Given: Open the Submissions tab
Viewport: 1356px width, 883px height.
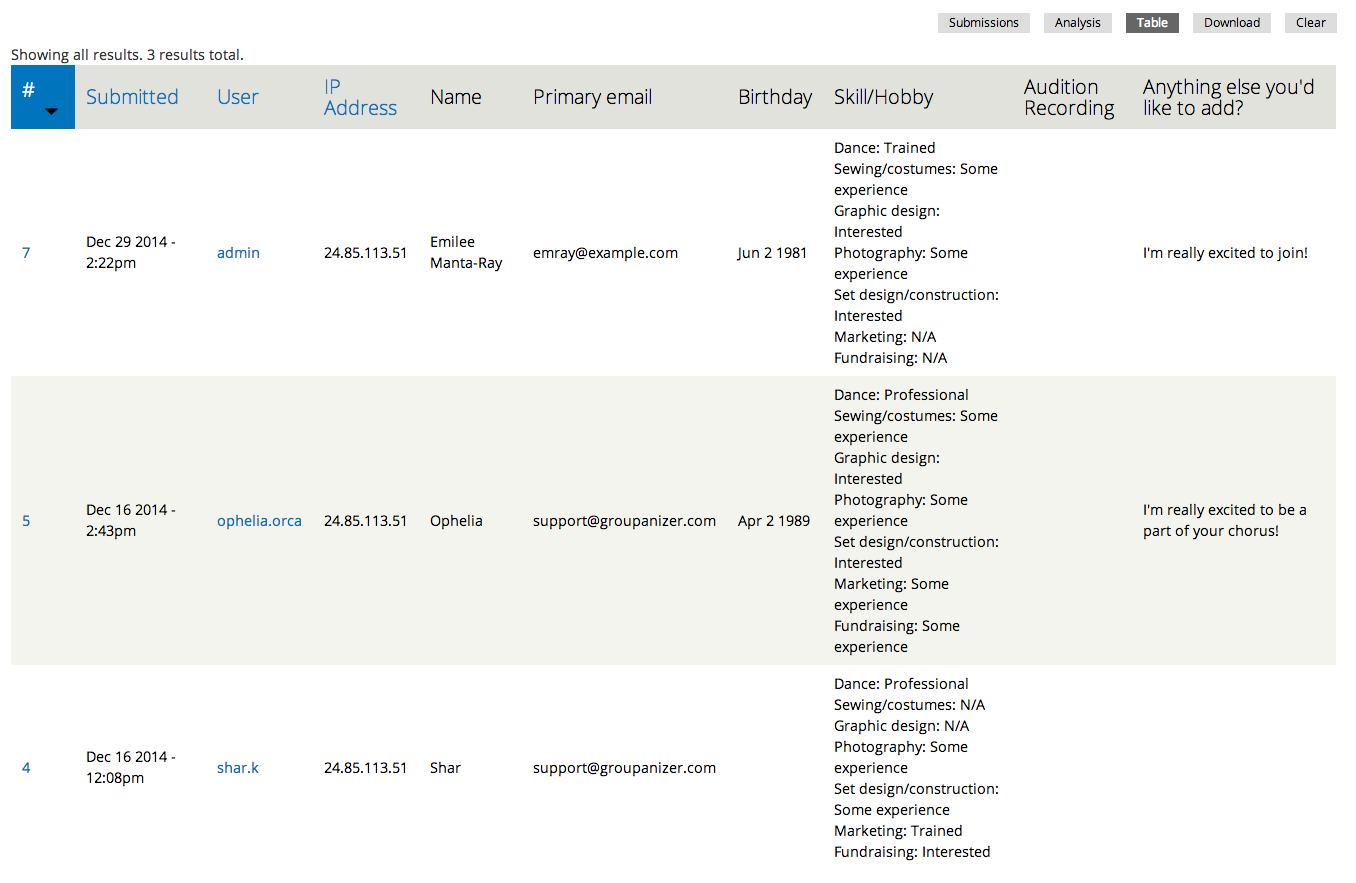Looking at the screenshot, I should click(984, 23).
